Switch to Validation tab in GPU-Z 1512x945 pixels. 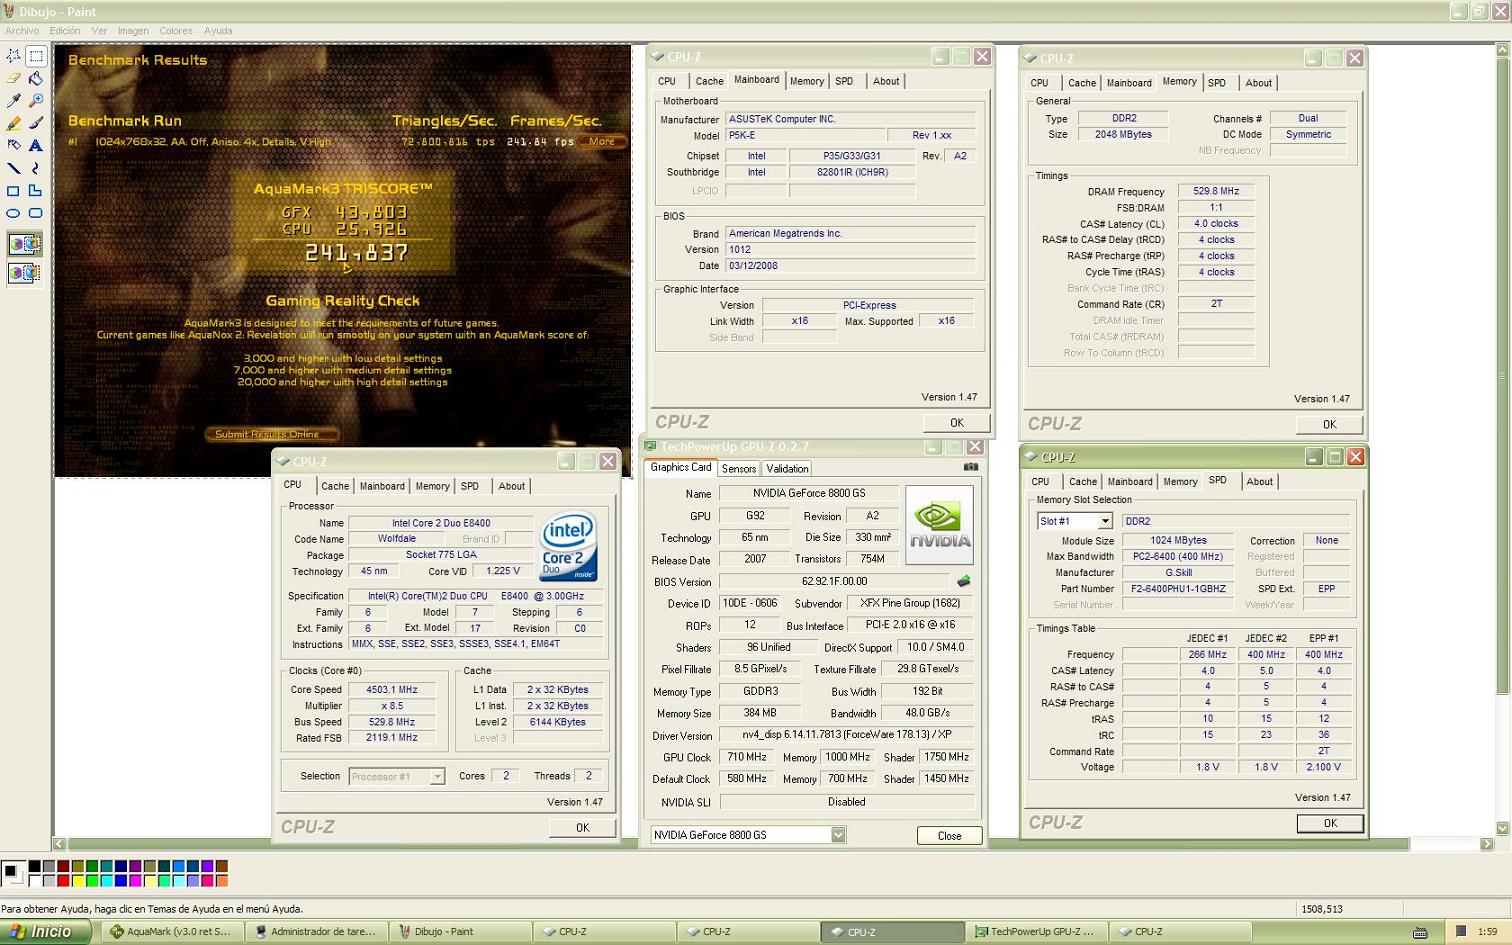[x=788, y=469]
